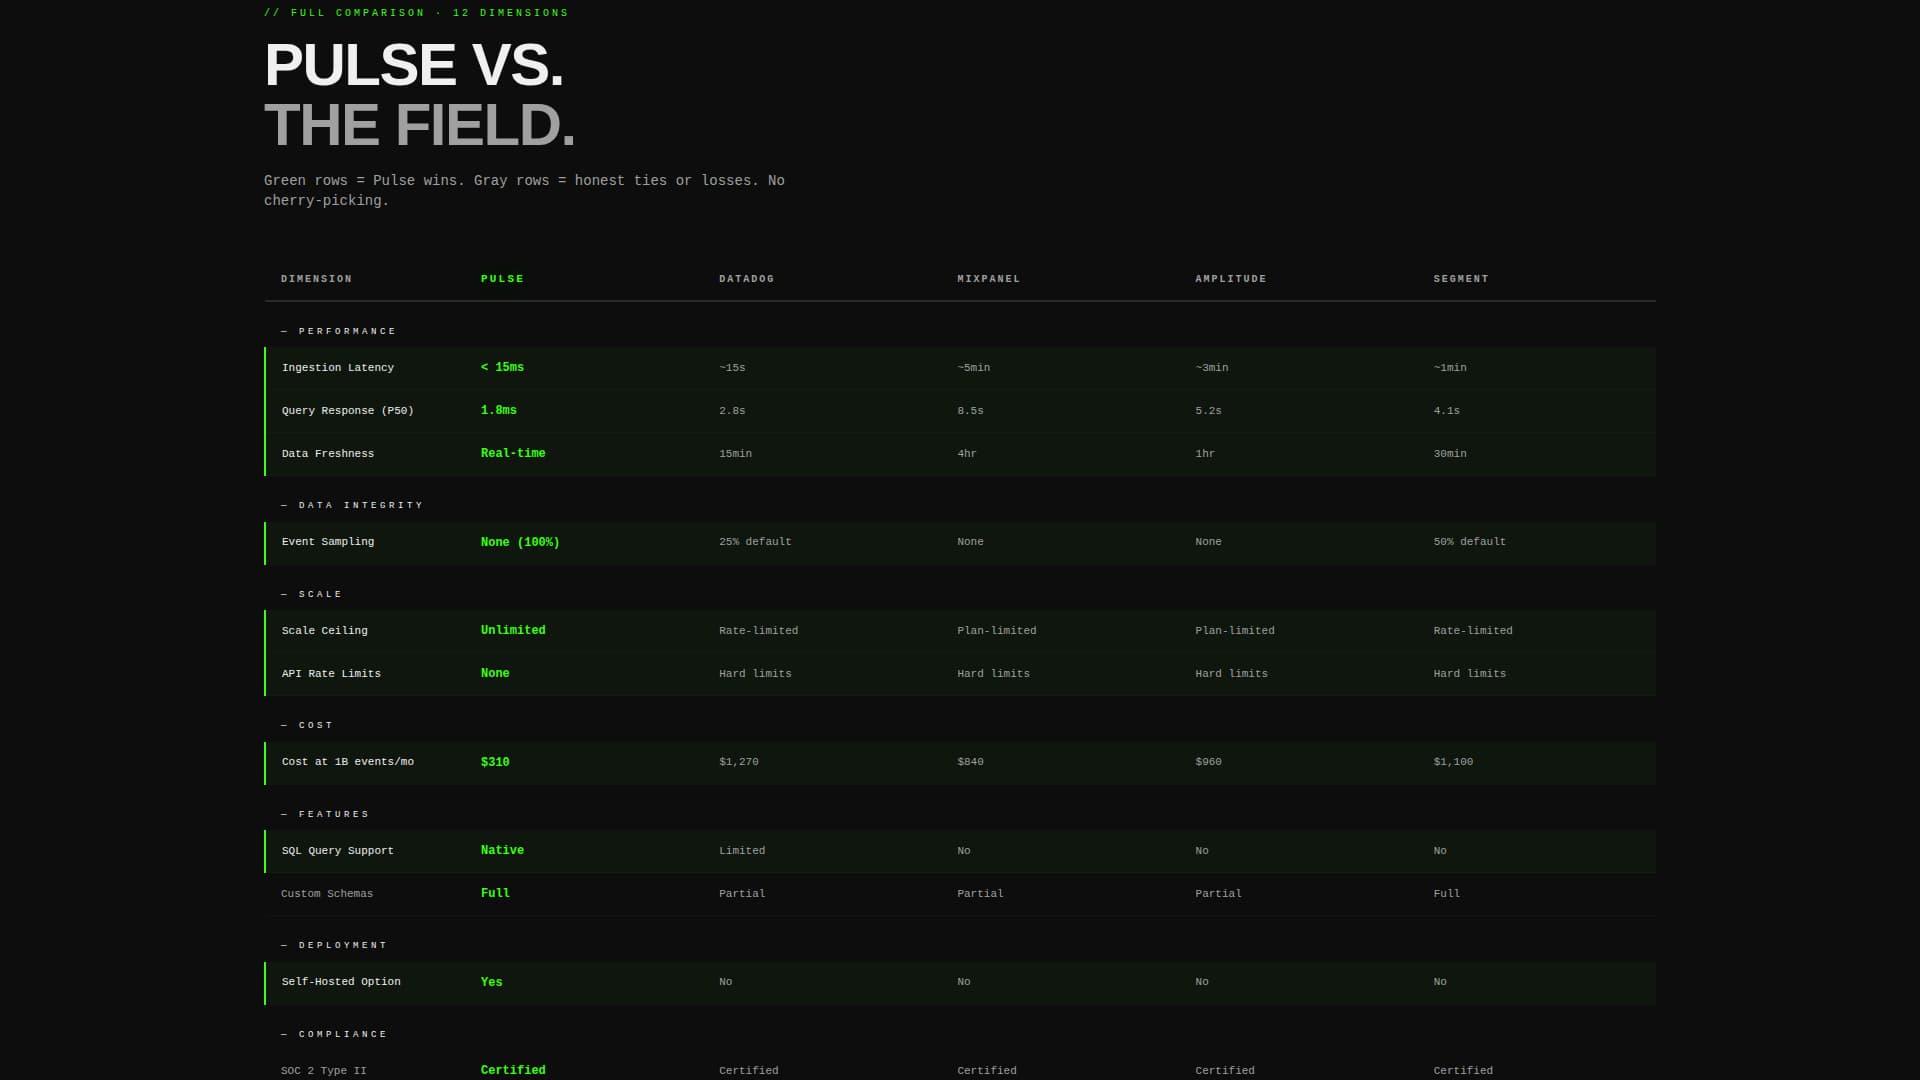Click the 'PULSE VS. THE FIELD.' headline
The width and height of the screenshot is (1920, 1080).
420,95
